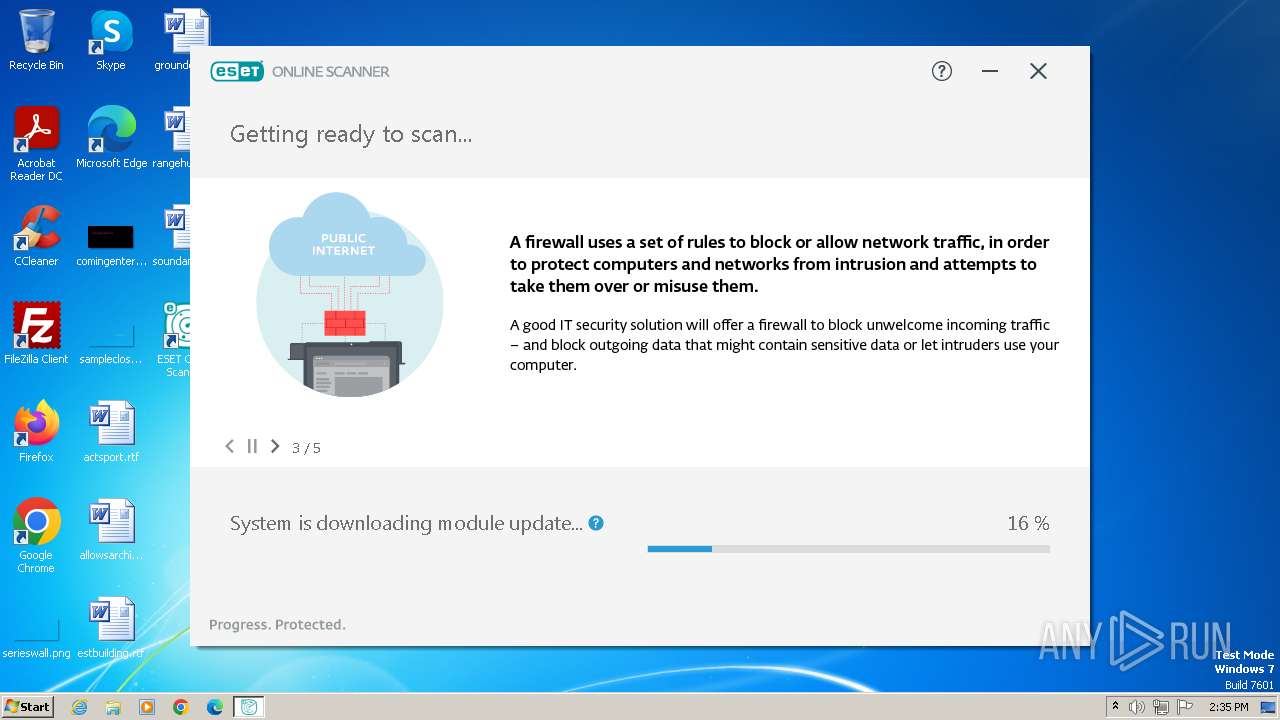Open the CCleaner desktop icon

[36, 236]
